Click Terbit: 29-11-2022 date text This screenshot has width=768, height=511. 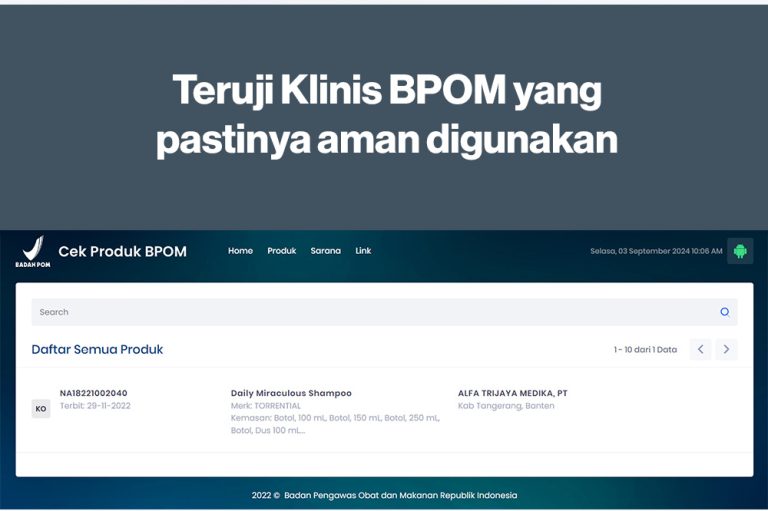[96, 406]
